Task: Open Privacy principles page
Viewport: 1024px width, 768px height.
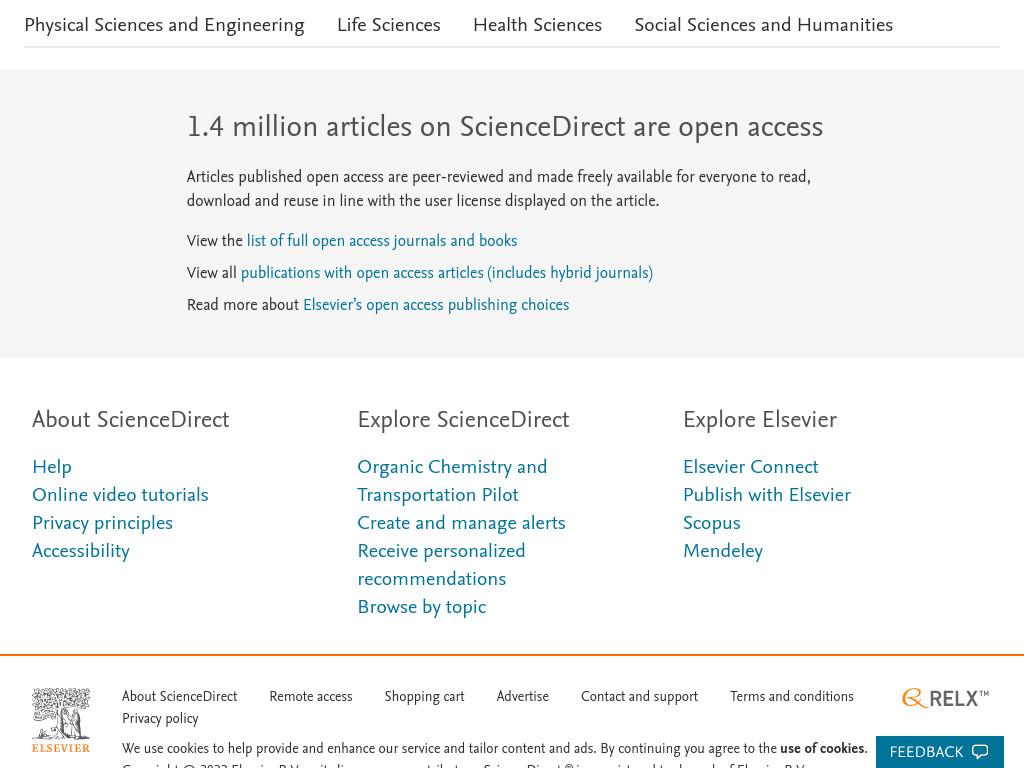Action: [x=103, y=523]
